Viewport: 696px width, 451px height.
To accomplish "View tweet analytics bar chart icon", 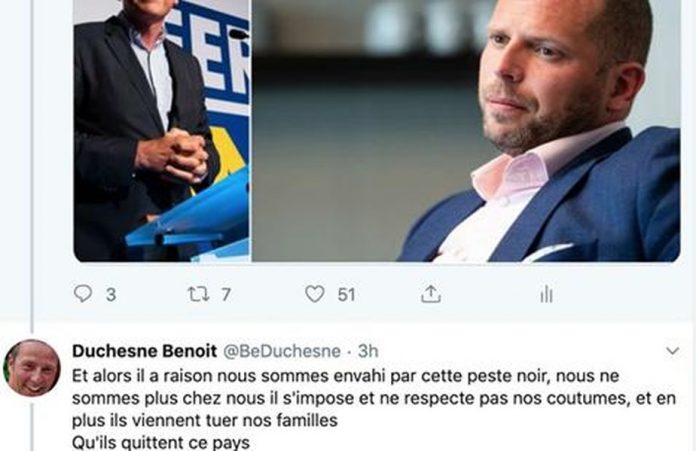I will pos(546,294).
